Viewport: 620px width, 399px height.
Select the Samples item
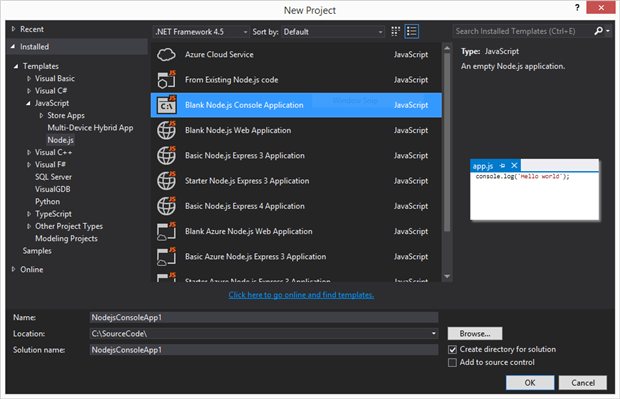[x=37, y=251]
